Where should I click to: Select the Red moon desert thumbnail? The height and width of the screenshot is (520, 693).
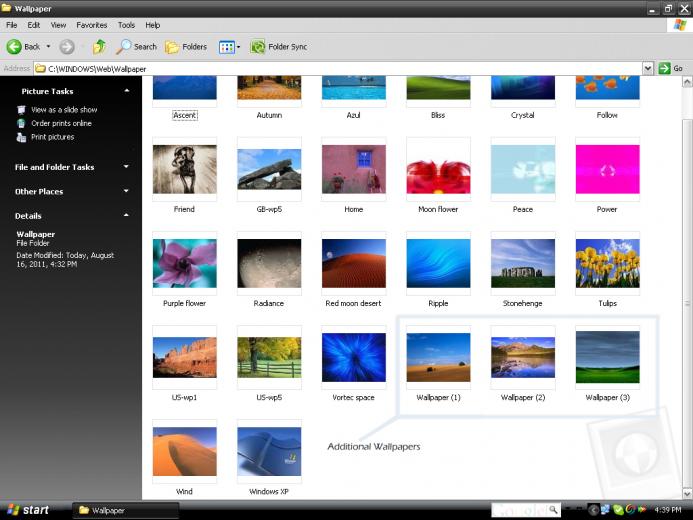coord(354,263)
